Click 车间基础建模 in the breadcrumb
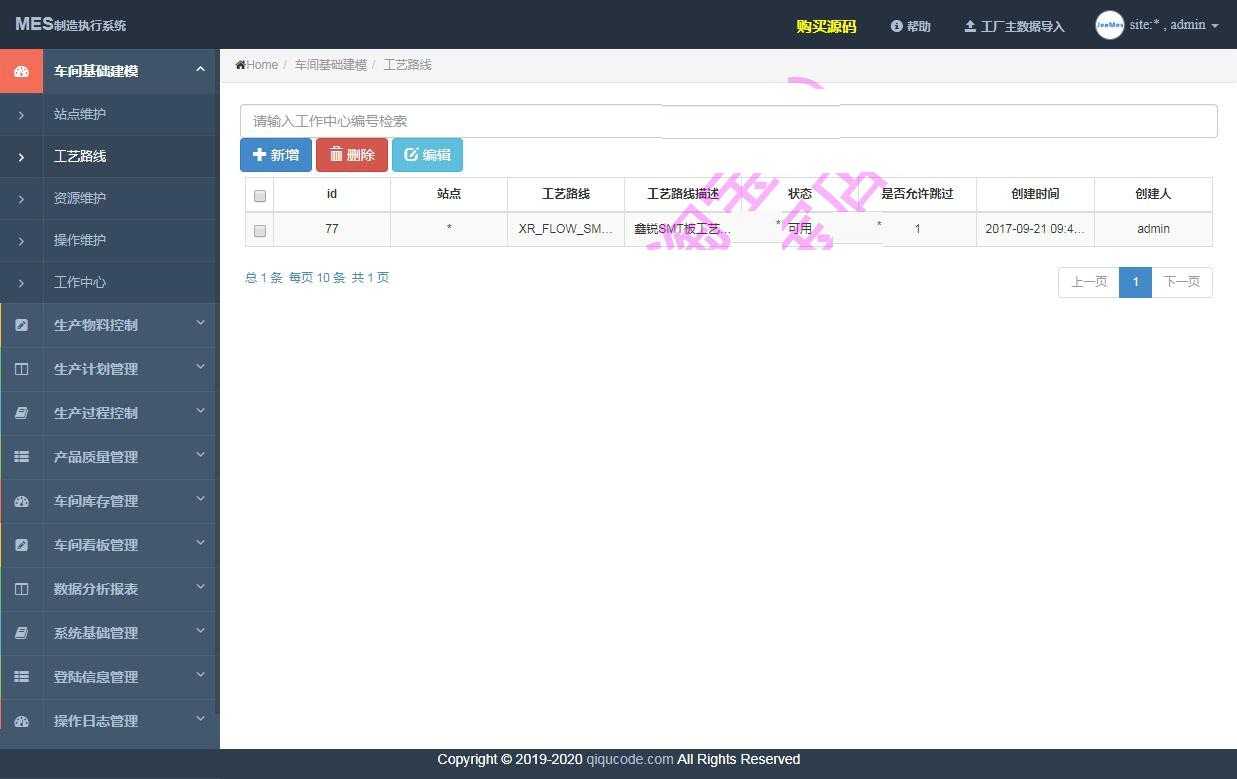The height and width of the screenshot is (779, 1237). pyautogui.click(x=331, y=65)
